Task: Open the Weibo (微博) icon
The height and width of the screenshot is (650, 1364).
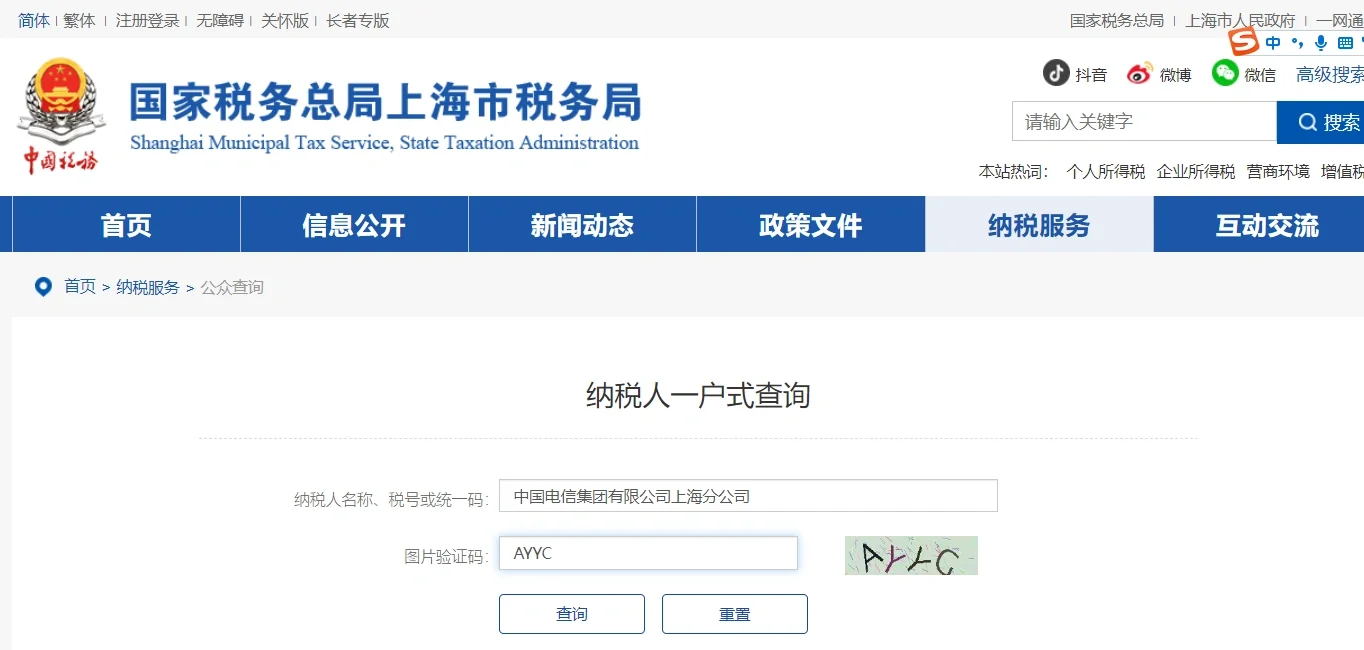Action: click(1139, 73)
